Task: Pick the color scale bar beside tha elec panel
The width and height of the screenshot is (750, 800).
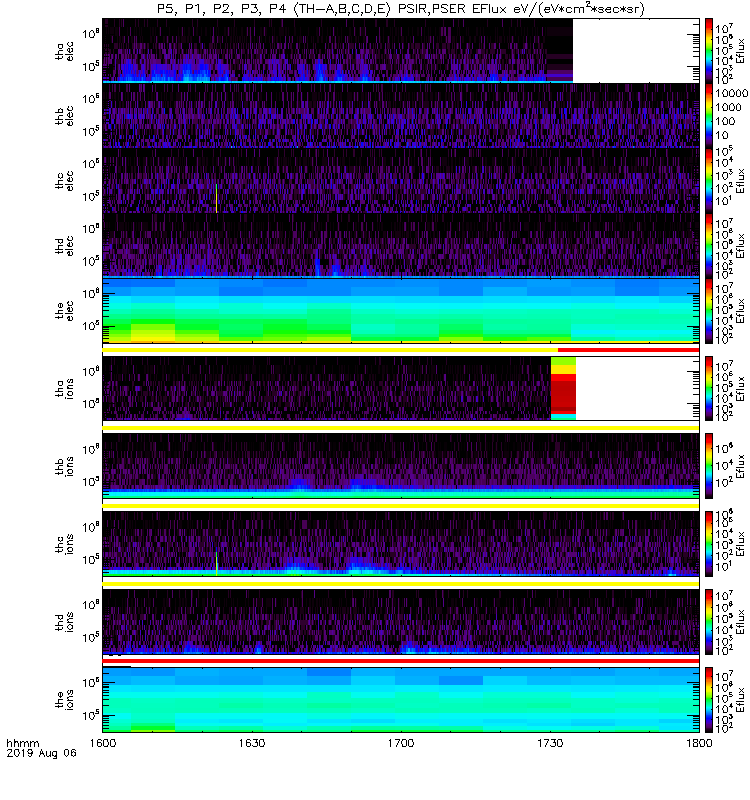Action: click(709, 51)
